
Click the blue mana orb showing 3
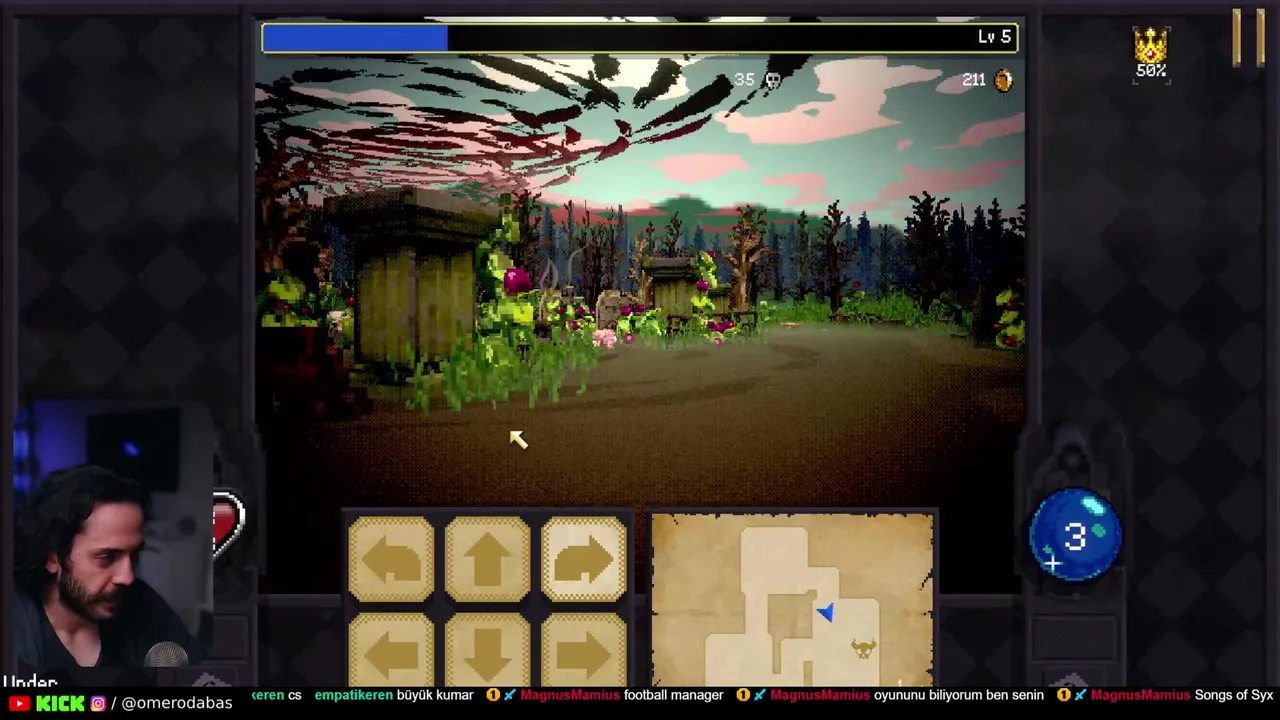click(x=1076, y=535)
